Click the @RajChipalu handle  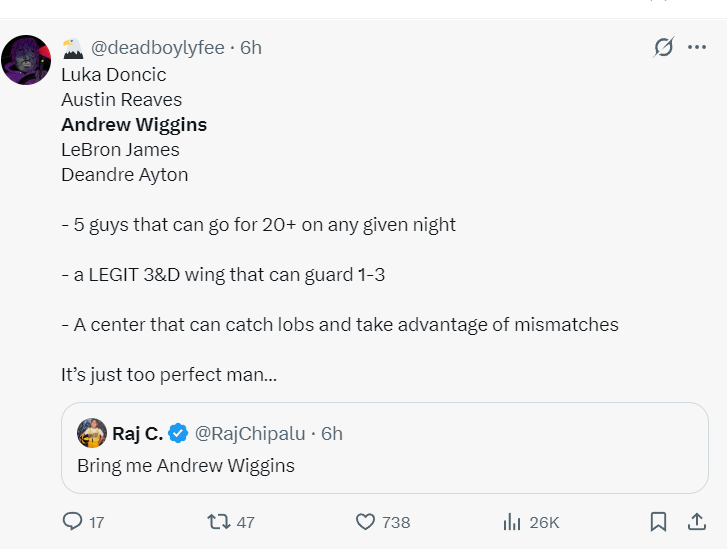249,433
